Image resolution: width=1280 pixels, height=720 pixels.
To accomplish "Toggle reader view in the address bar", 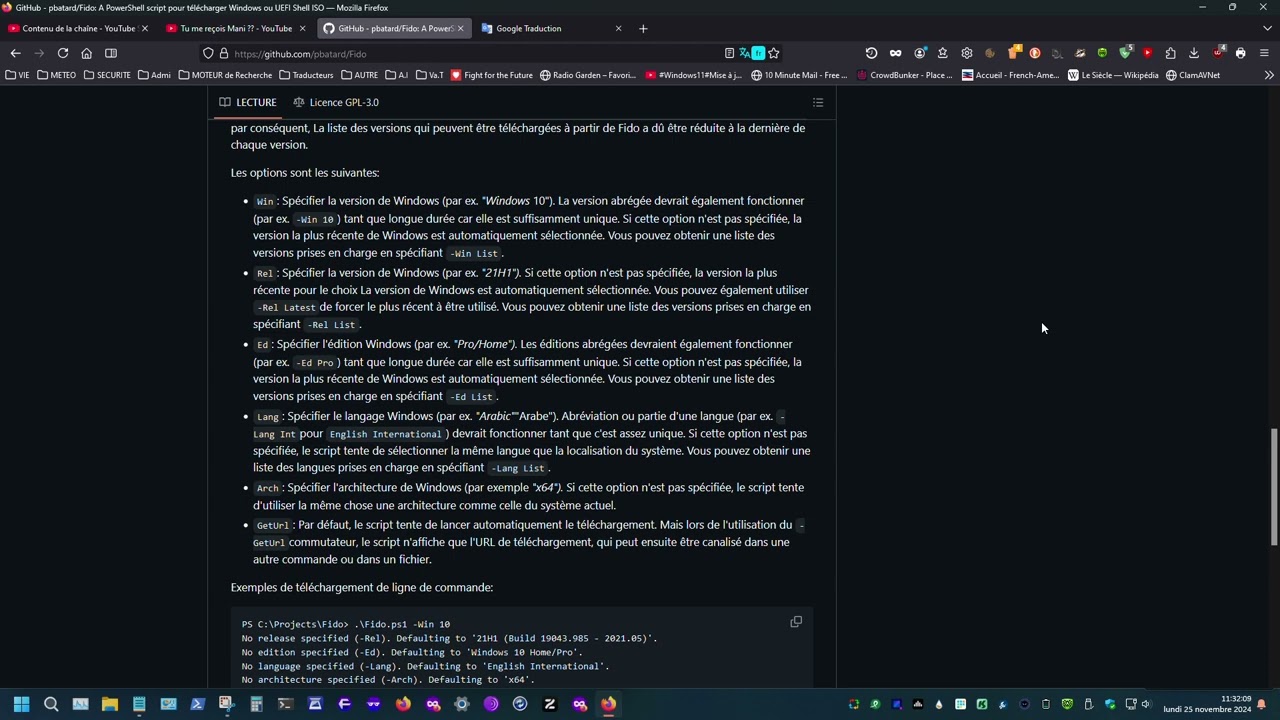I will (729, 53).
